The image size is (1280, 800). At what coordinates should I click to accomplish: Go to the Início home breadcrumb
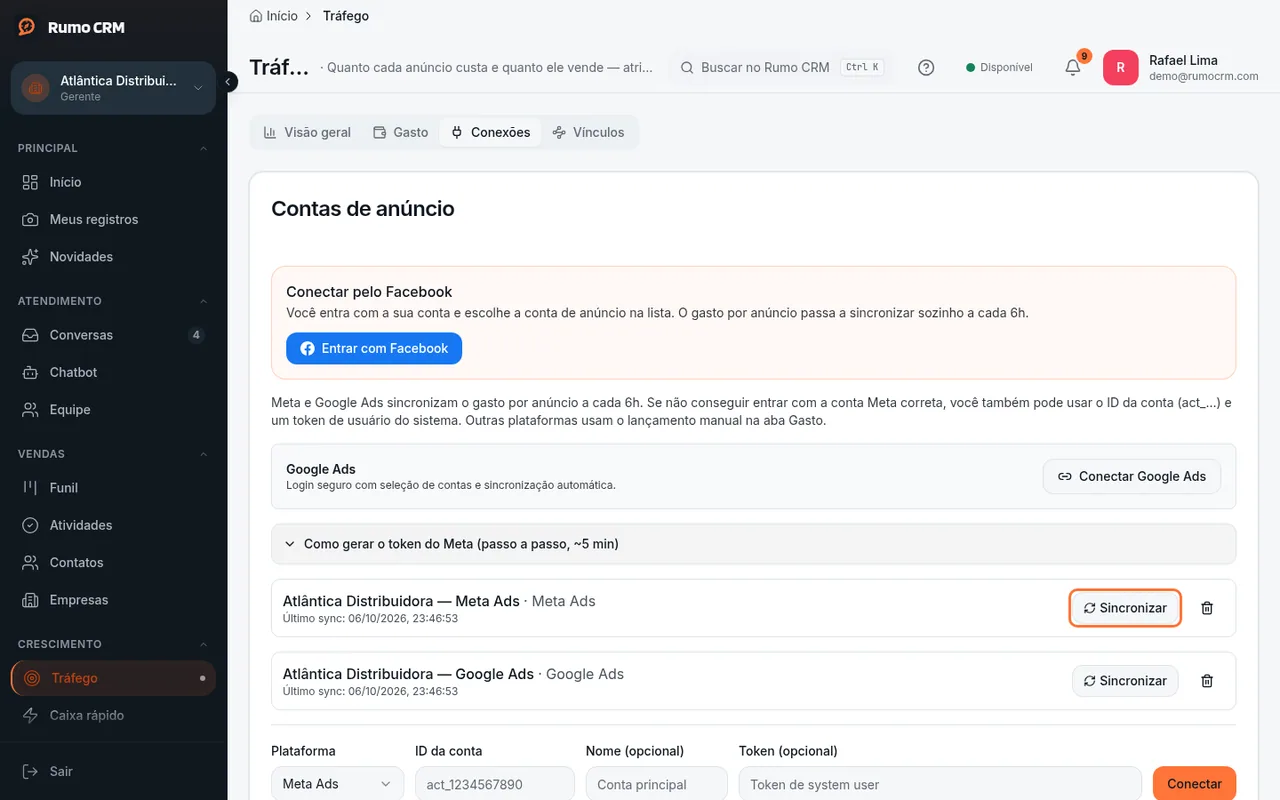tap(274, 16)
